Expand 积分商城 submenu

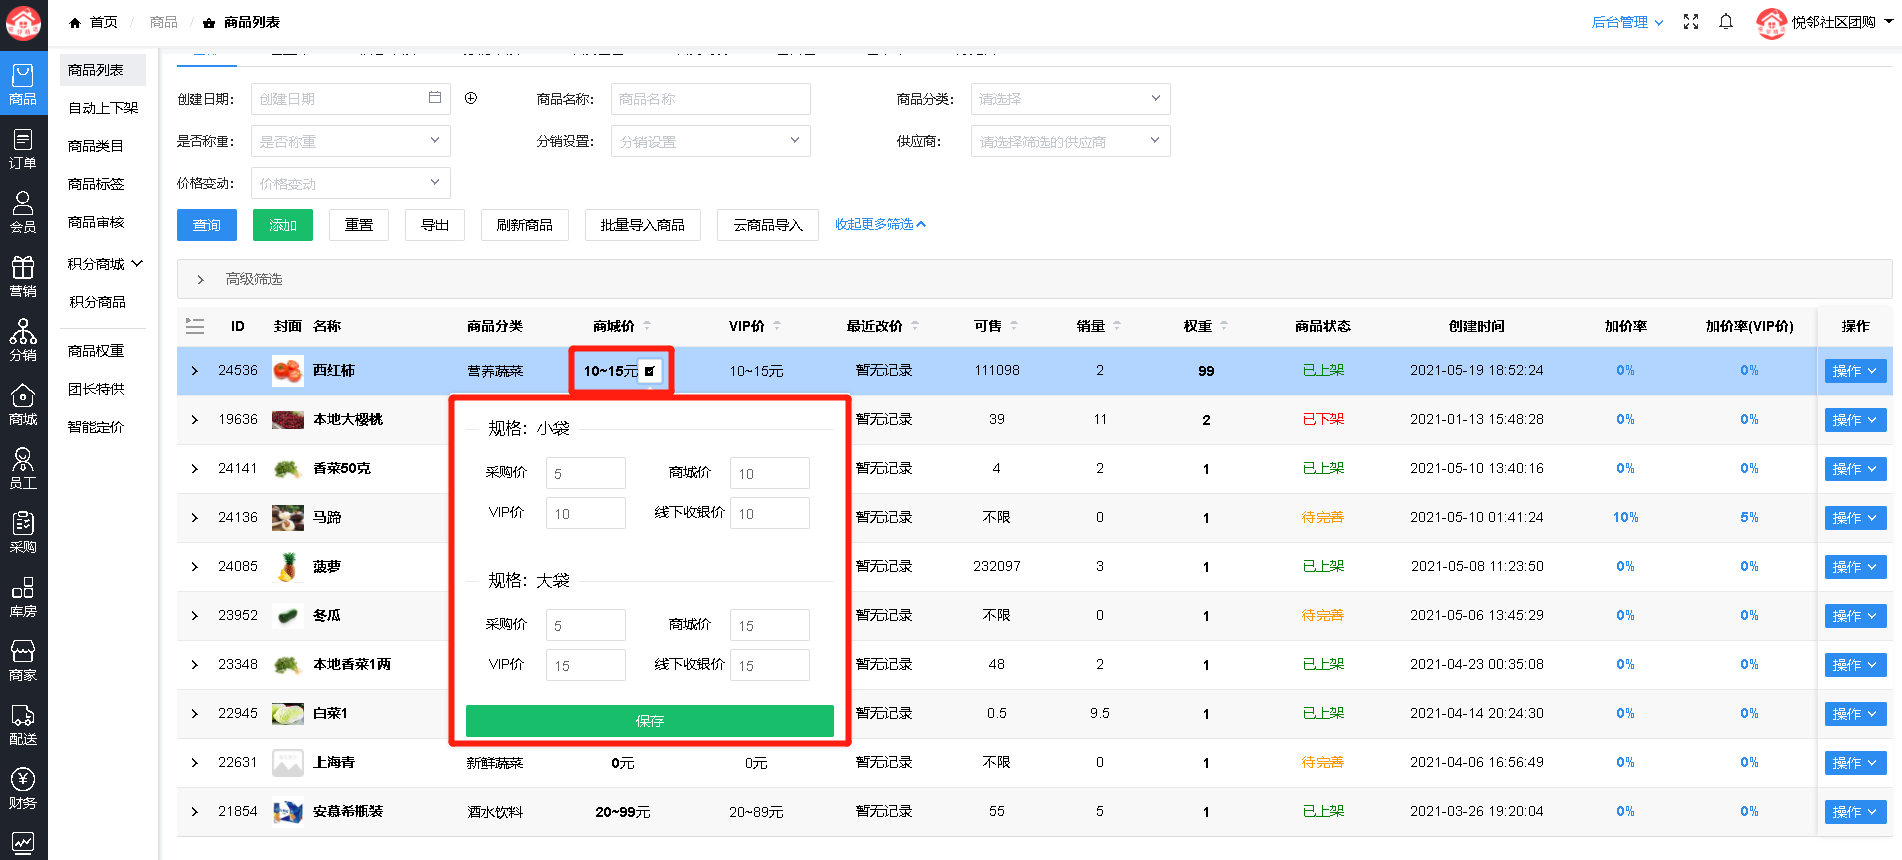pyautogui.click(x=105, y=264)
